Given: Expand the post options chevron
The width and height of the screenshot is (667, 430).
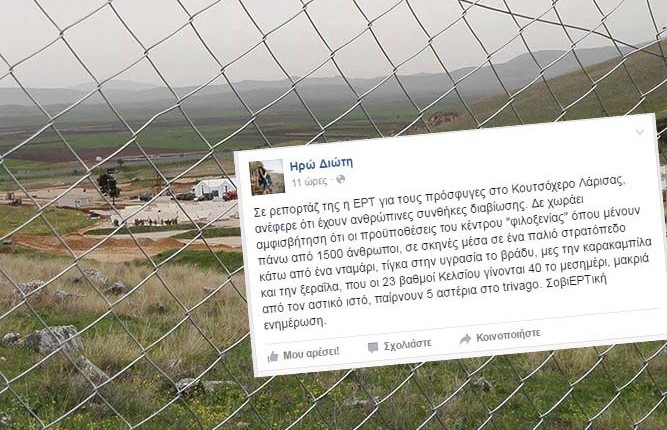Looking at the screenshot, I should click(x=640, y=132).
